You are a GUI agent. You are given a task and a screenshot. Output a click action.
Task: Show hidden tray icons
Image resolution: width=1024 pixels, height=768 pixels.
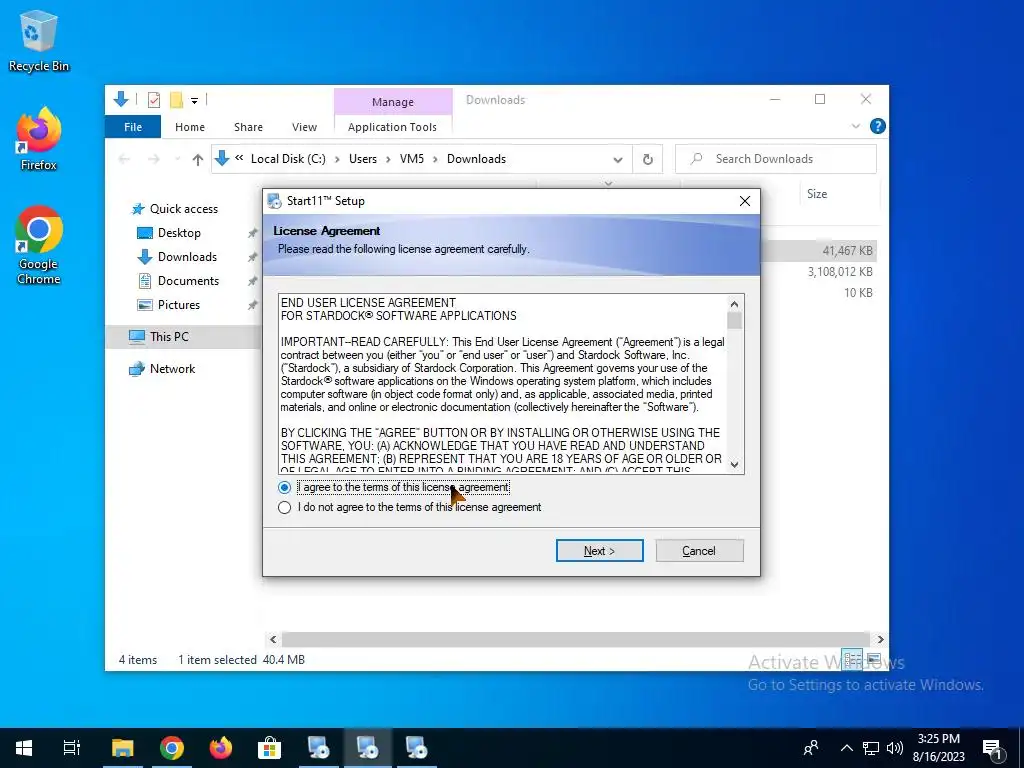pos(846,748)
